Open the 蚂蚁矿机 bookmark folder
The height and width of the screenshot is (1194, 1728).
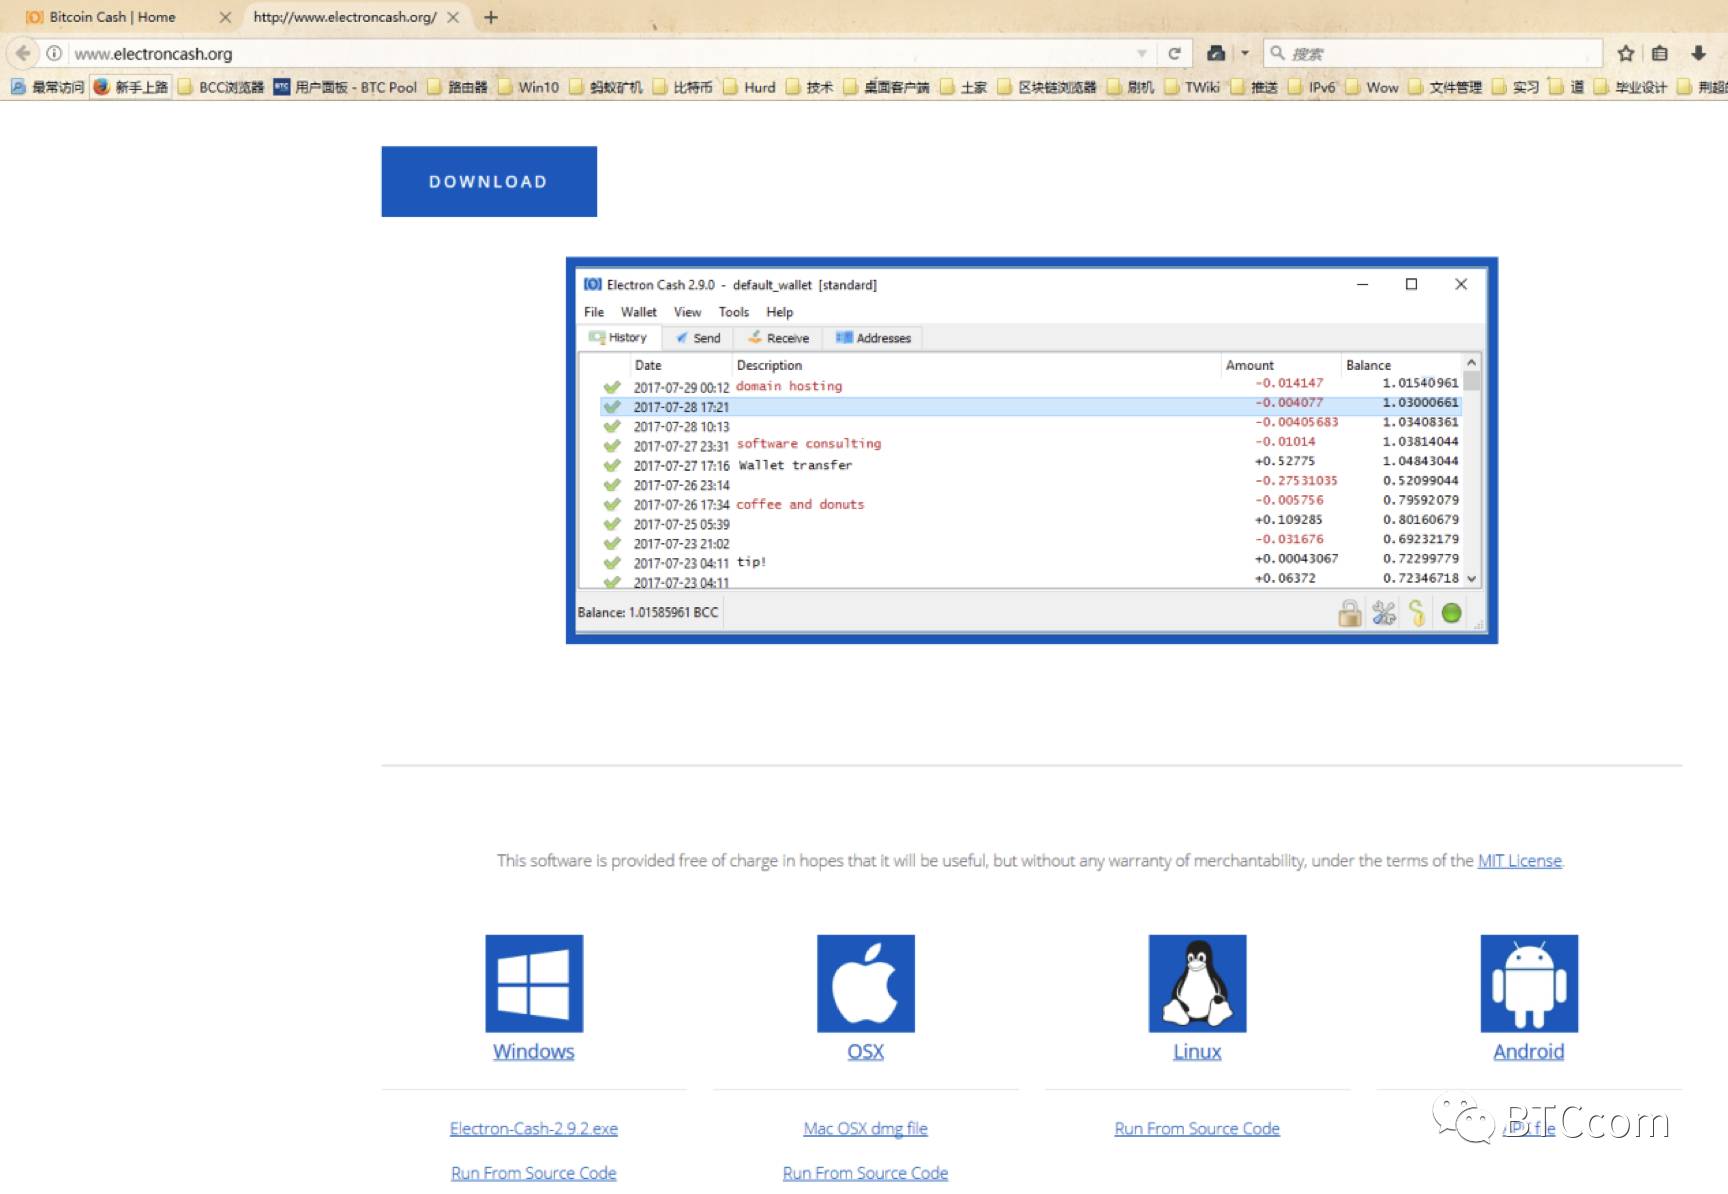[605, 87]
